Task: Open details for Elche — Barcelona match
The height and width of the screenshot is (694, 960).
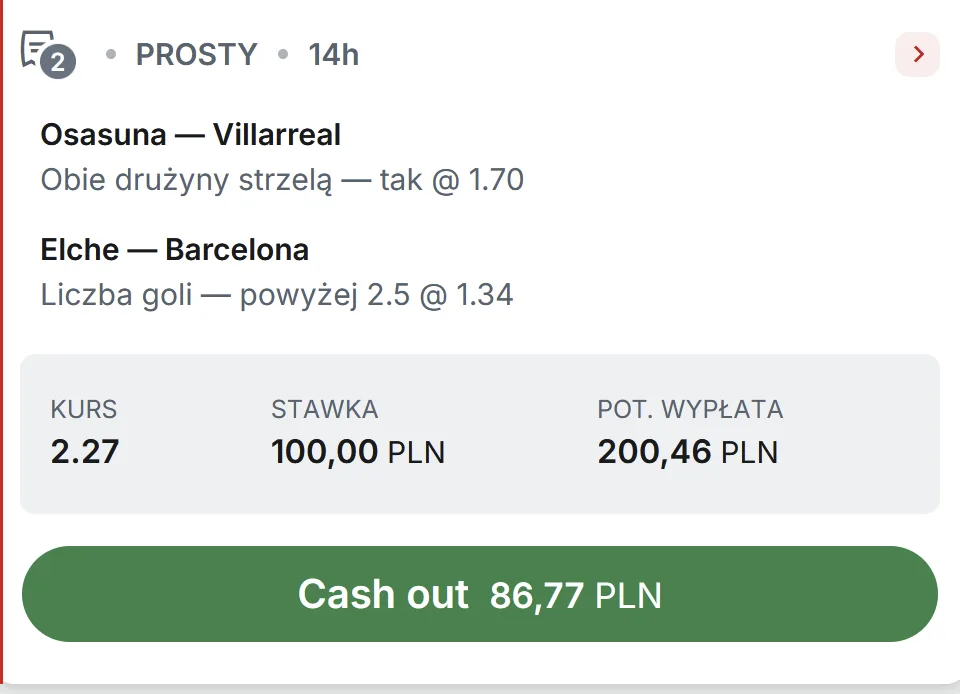Action: pyautogui.click(x=174, y=249)
